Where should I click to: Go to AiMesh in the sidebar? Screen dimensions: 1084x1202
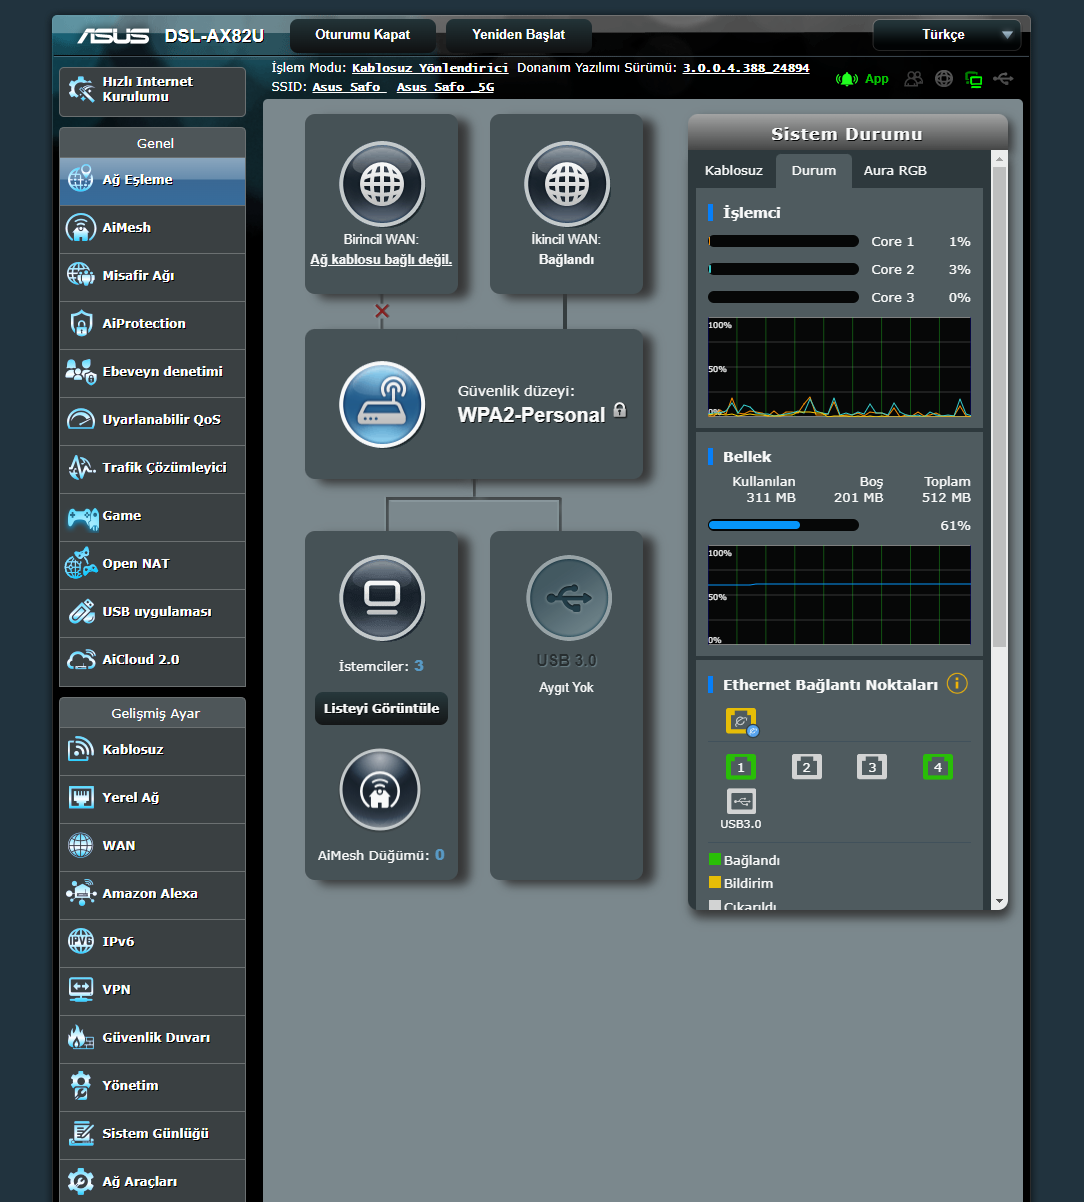point(152,229)
